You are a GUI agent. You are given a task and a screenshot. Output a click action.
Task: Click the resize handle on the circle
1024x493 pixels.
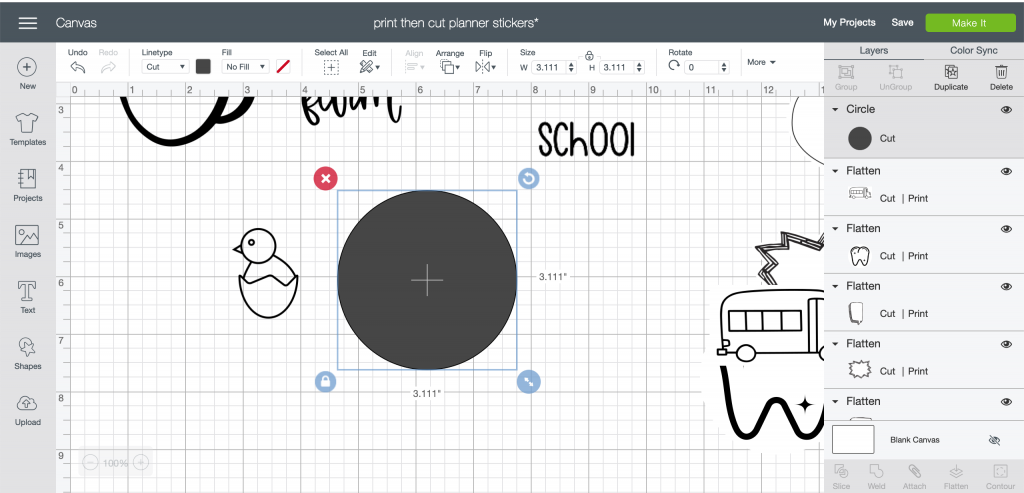tap(528, 381)
